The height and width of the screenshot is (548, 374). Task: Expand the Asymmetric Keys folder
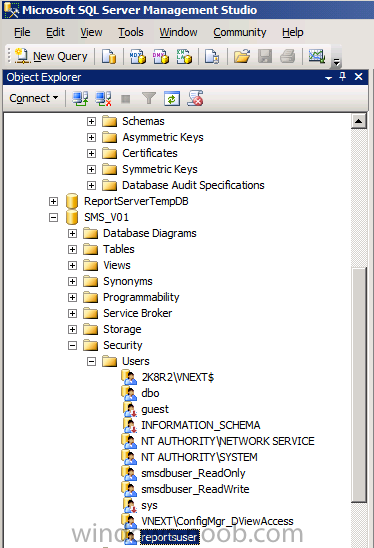(x=91, y=137)
